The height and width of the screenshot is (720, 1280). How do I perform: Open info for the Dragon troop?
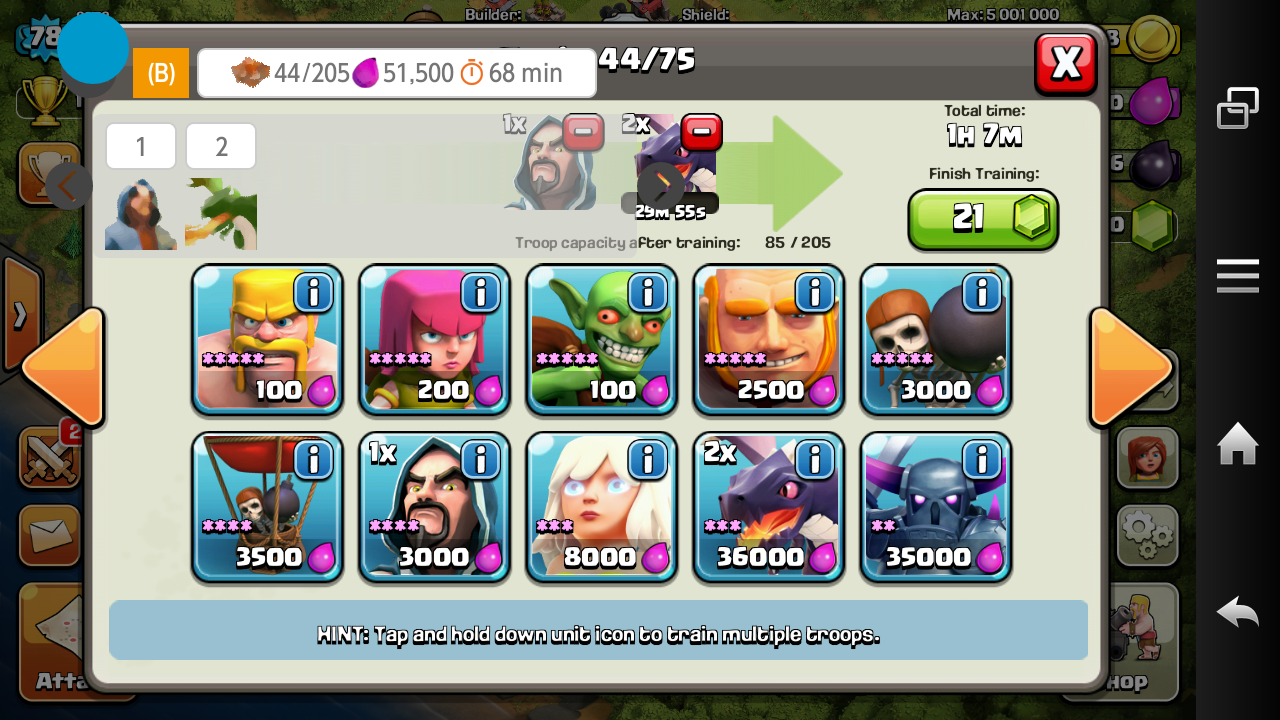click(814, 460)
